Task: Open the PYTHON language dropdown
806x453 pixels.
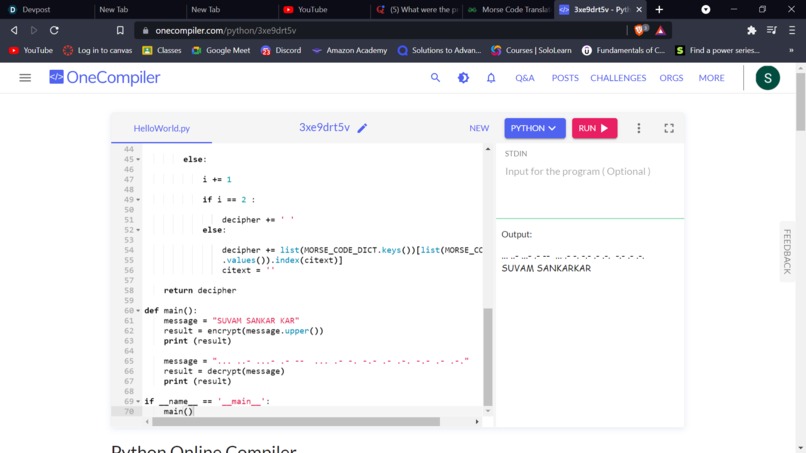Action: [x=535, y=128]
